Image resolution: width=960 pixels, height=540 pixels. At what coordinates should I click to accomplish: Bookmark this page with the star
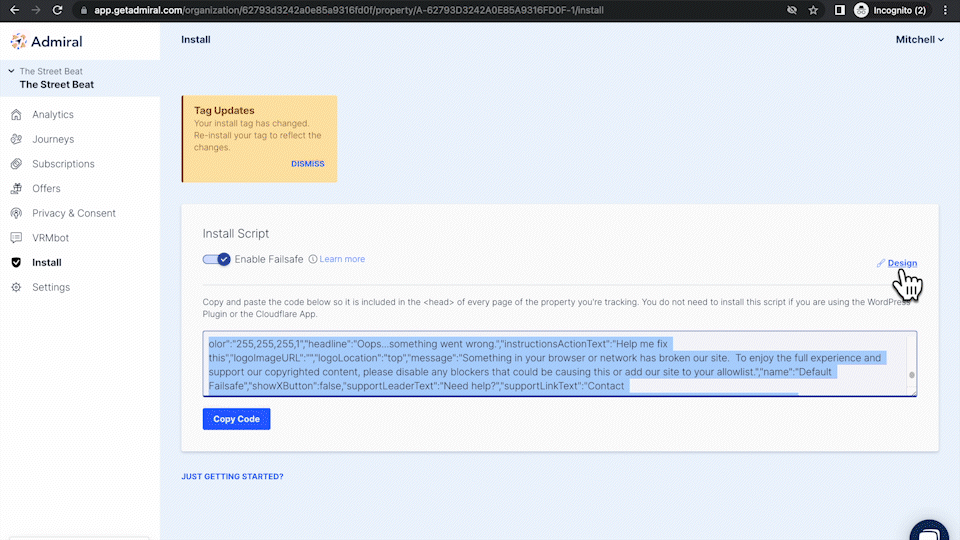coord(813,10)
